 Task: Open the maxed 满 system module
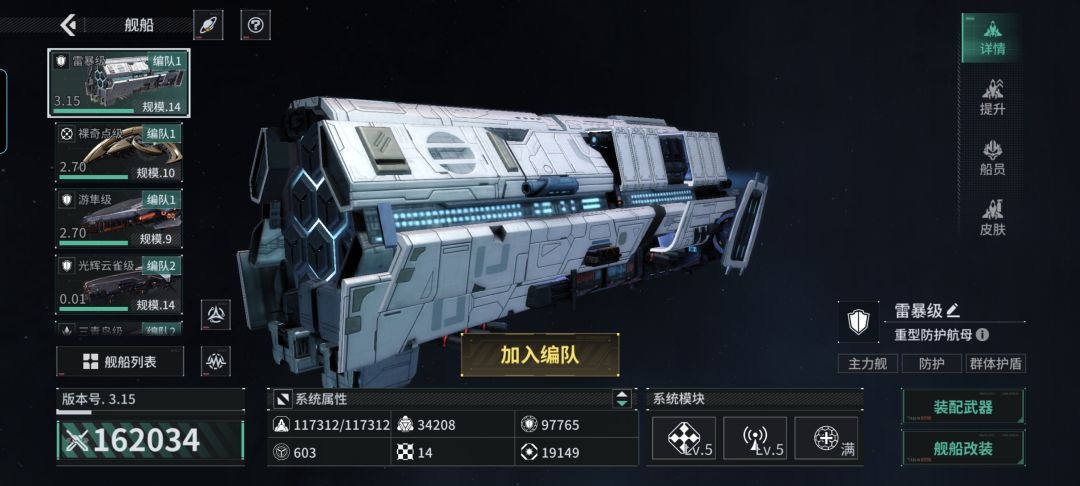(827, 438)
